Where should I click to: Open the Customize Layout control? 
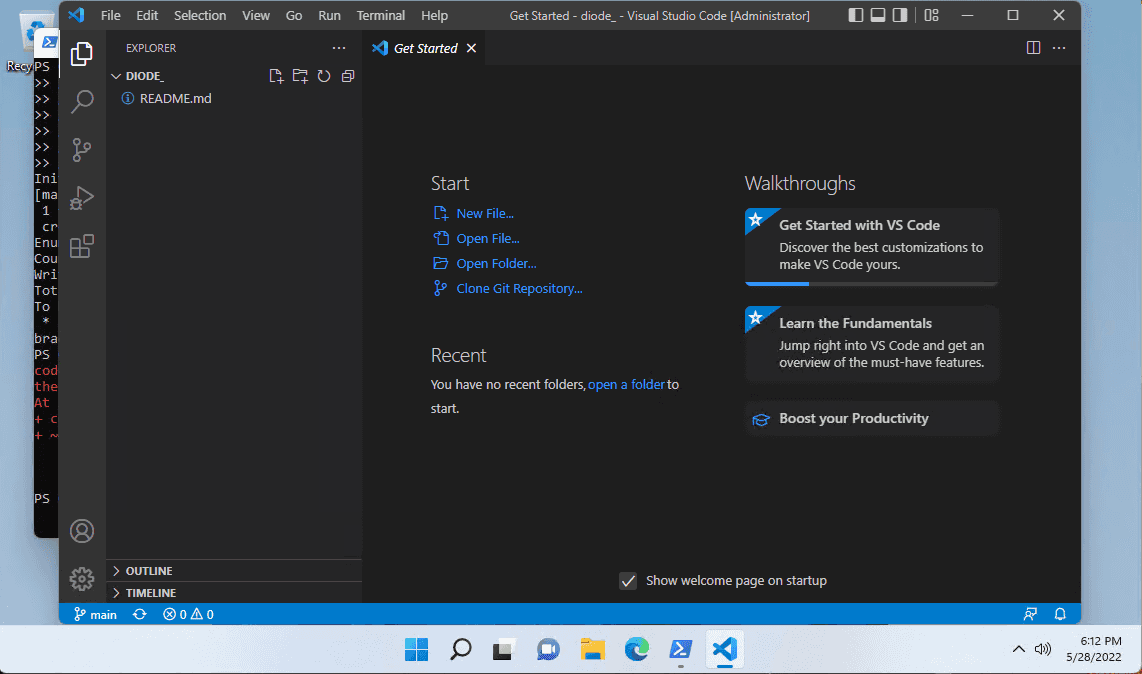(x=932, y=15)
